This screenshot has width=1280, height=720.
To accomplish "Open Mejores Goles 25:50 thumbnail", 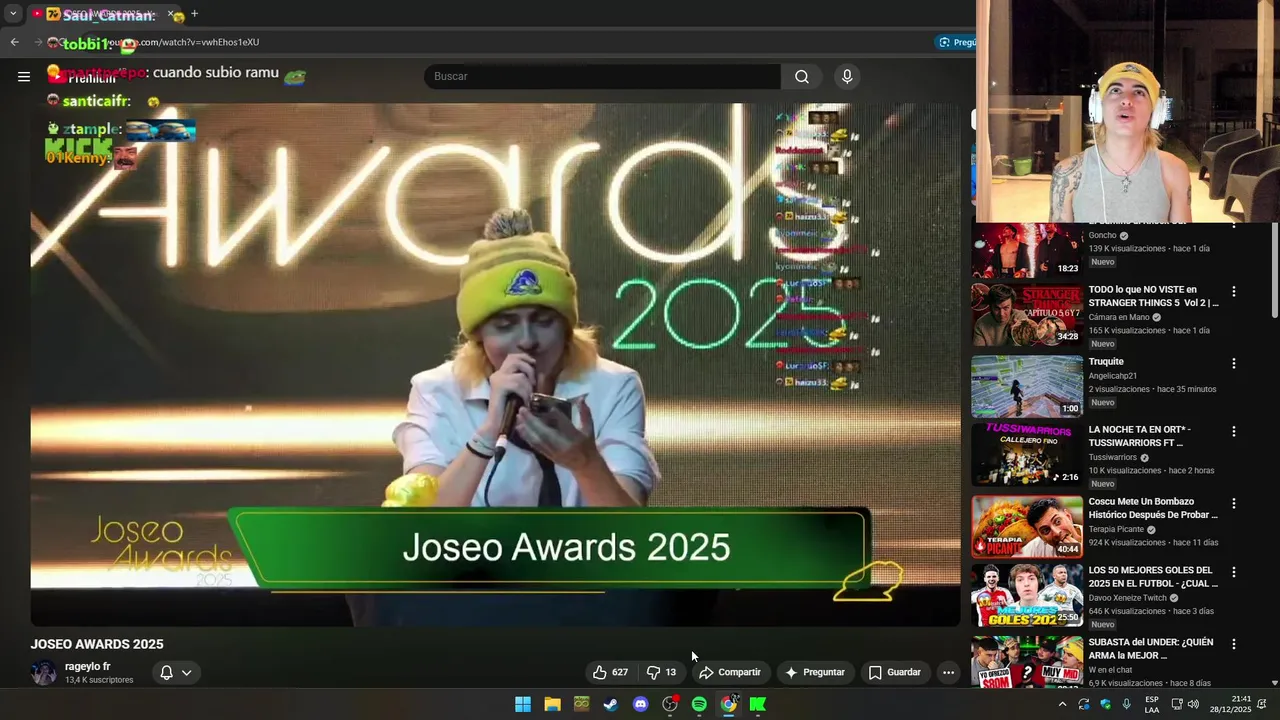I will pos(1027,596).
